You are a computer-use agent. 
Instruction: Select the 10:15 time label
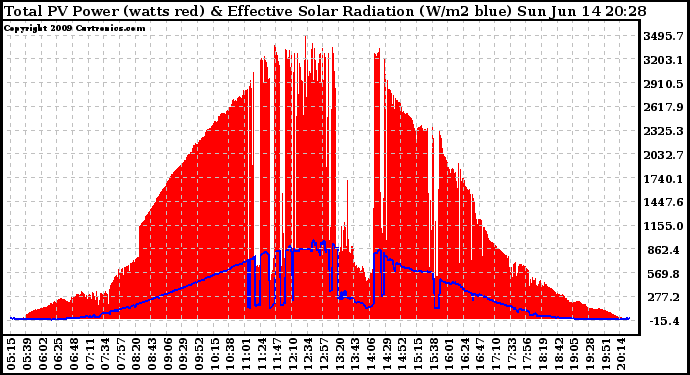[214, 354]
